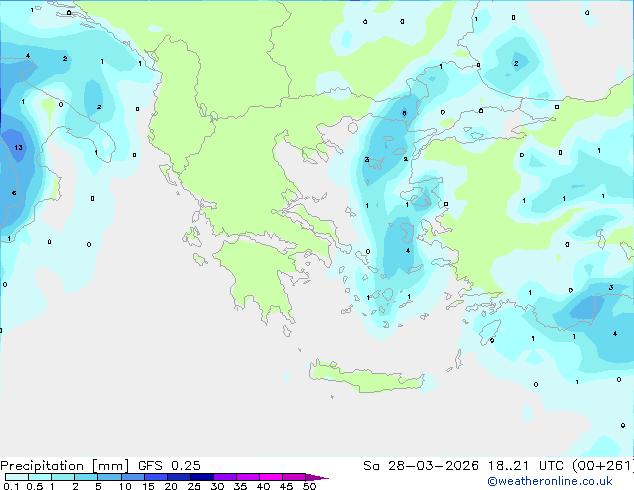Click the 40–45 mm magenta swatch
The image size is (634, 490).
pos(271,477)
